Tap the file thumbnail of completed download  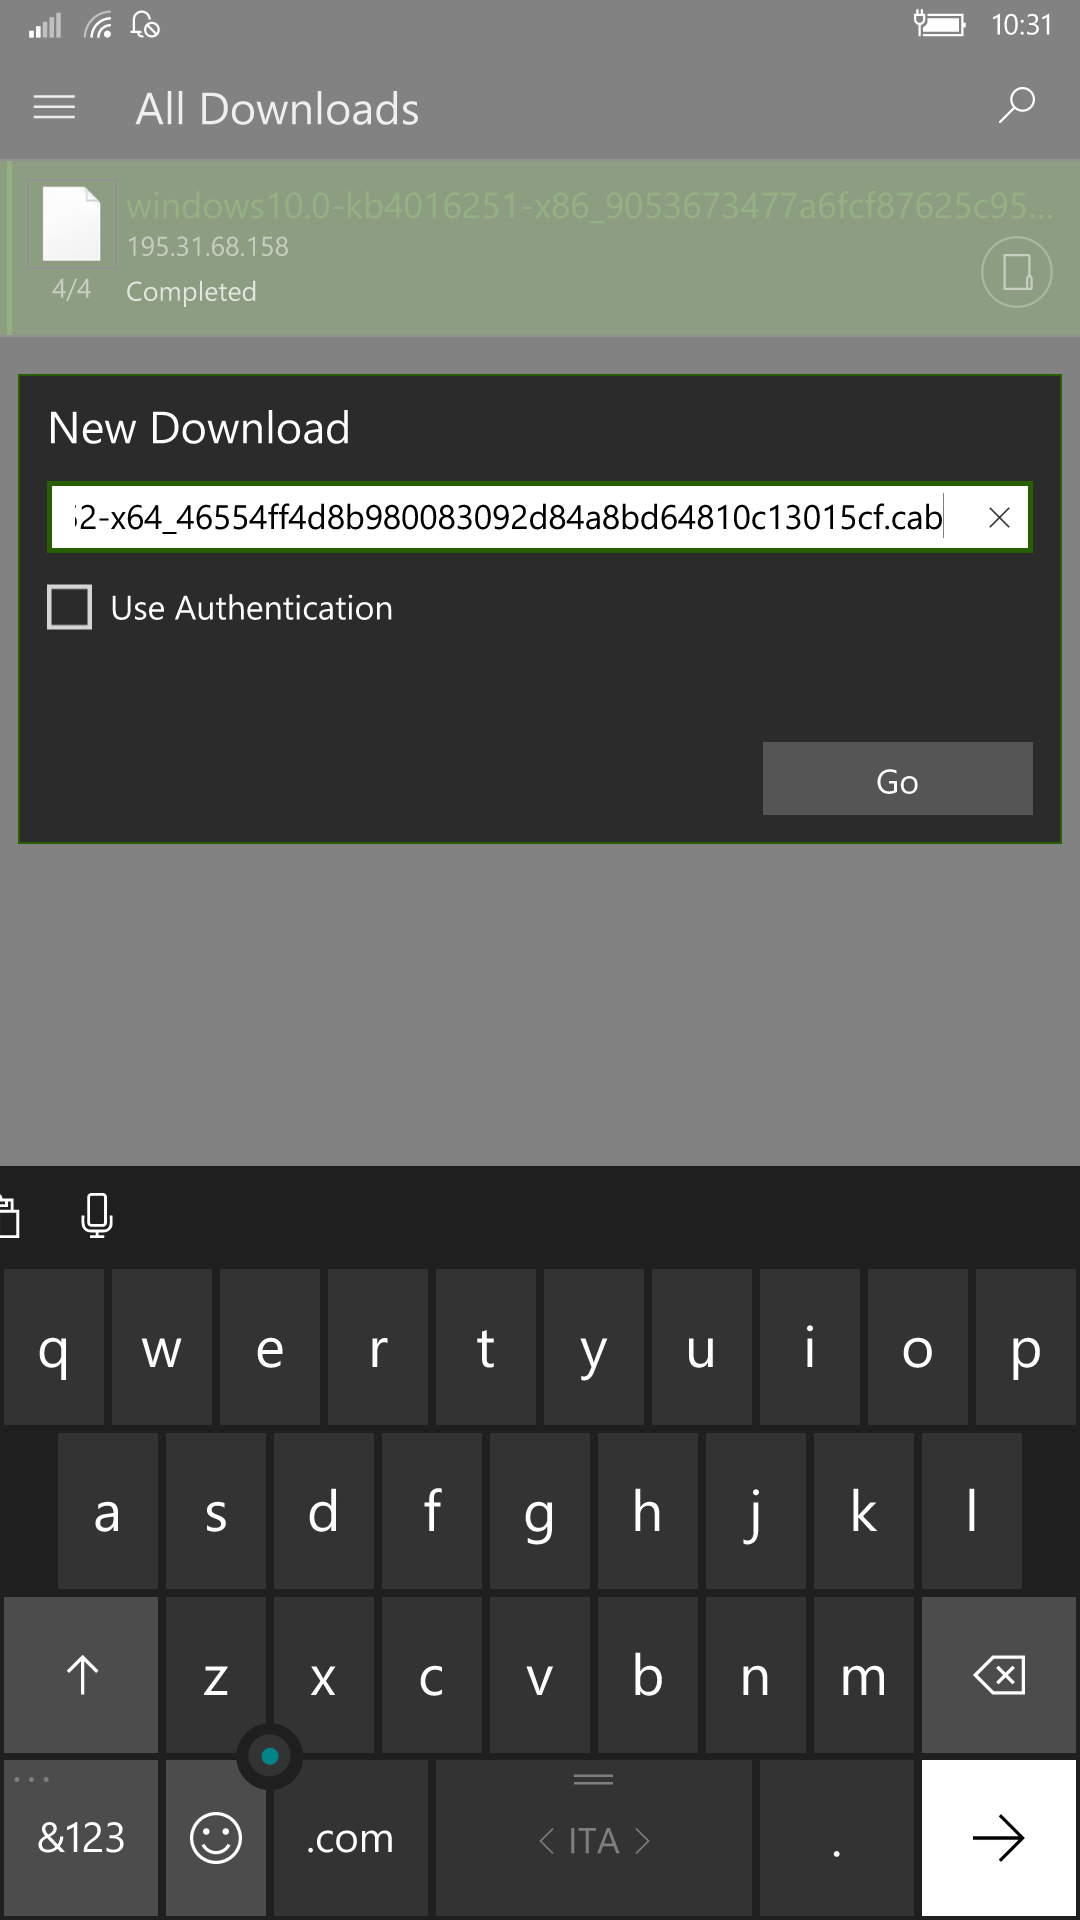71,223
